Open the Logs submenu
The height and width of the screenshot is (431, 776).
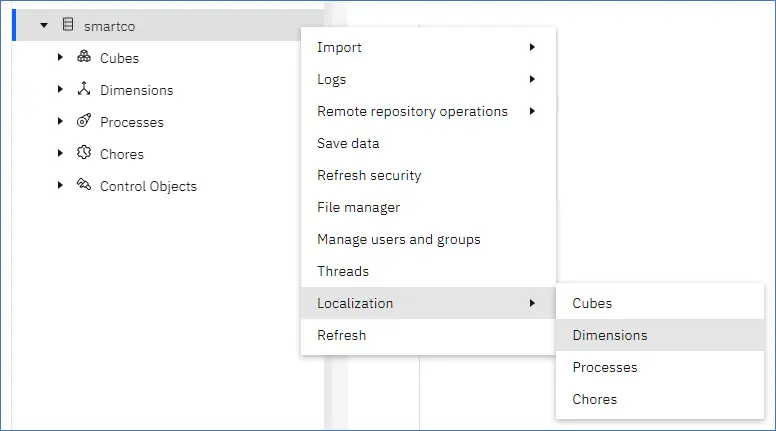(x=428, y=79)
